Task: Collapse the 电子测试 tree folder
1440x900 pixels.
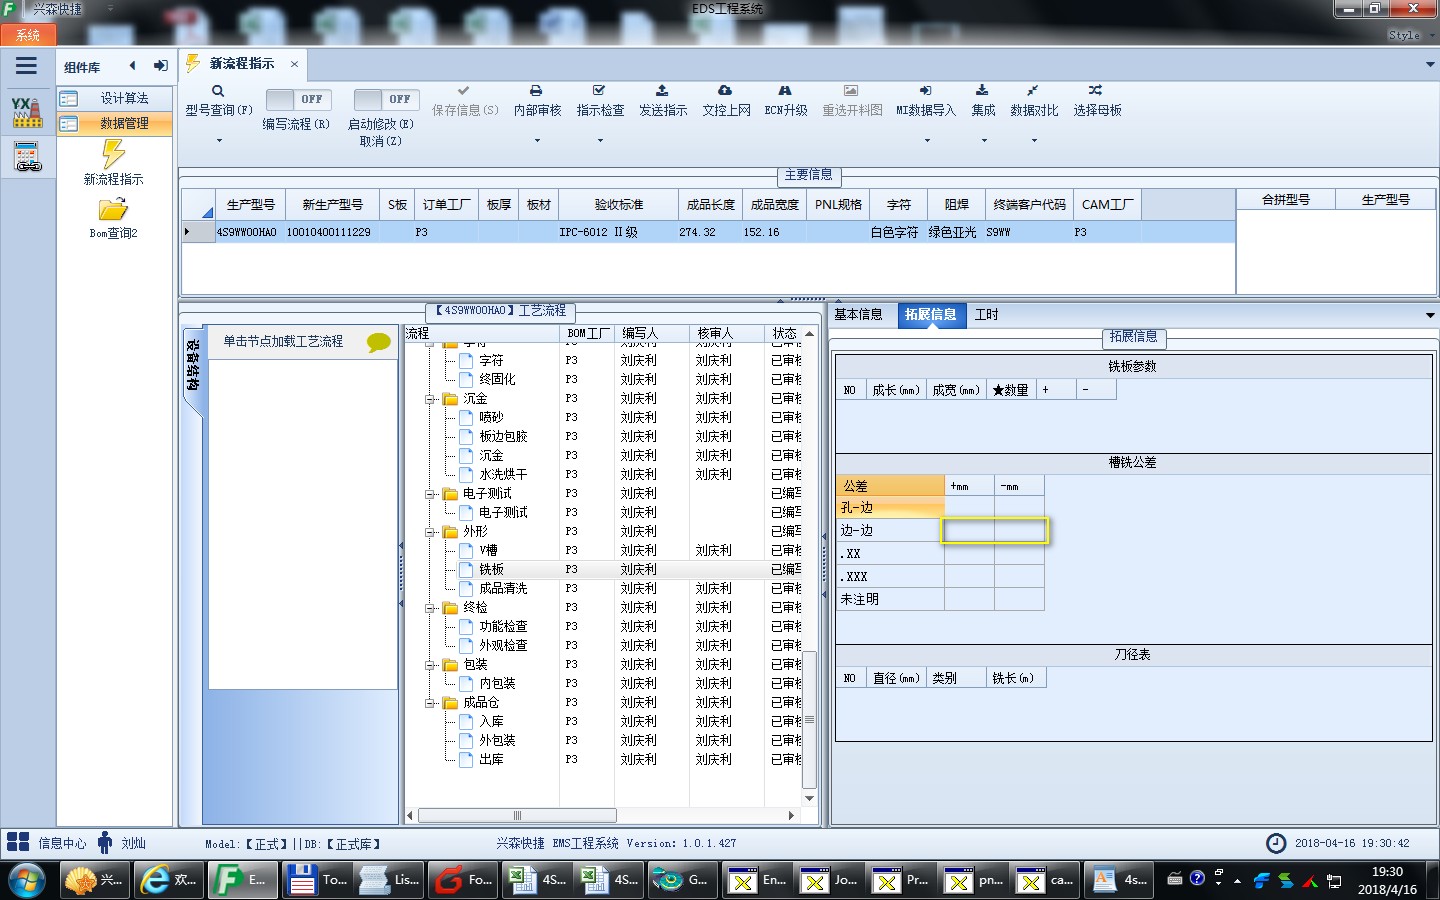Action: coord(430,494)
